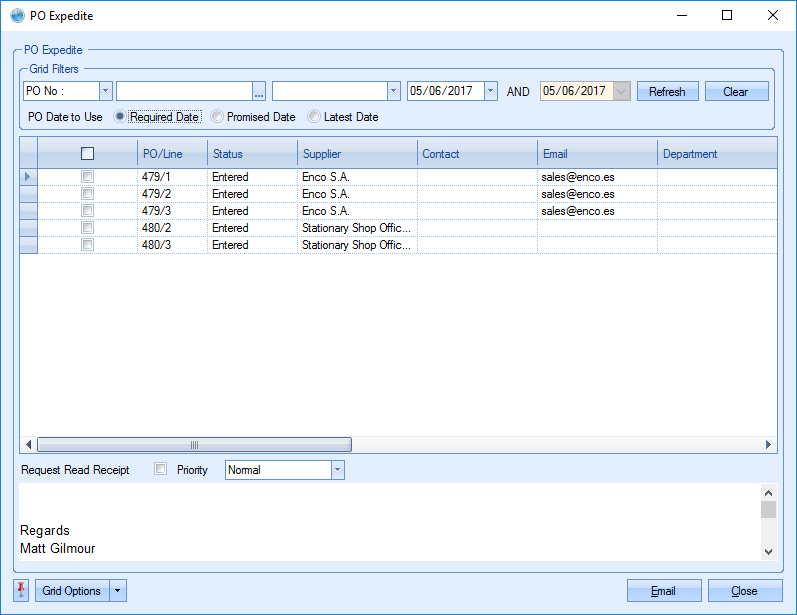Click the Email button

(663, 591)
